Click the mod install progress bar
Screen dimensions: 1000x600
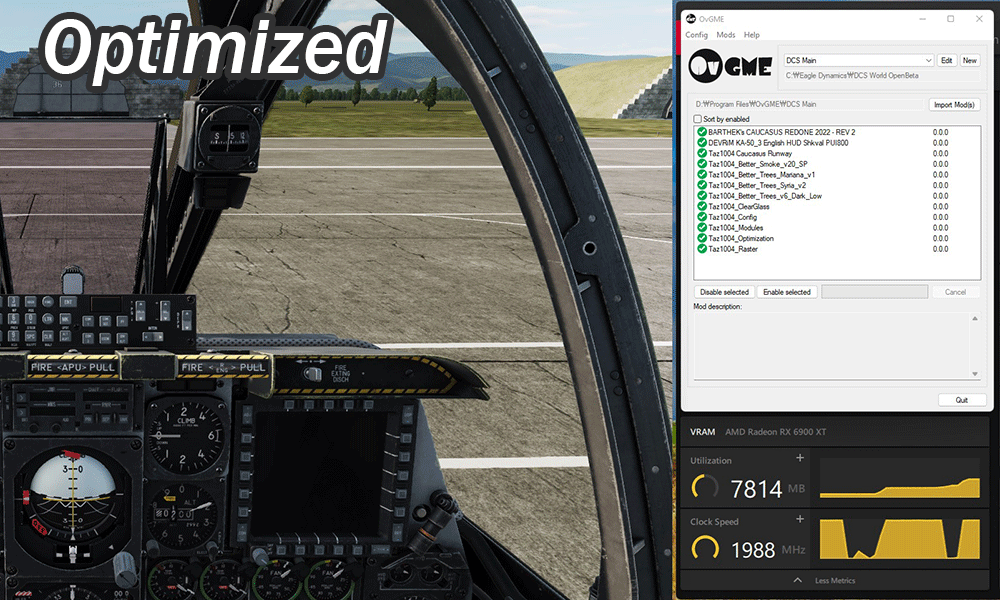click(x=874, y=292)
